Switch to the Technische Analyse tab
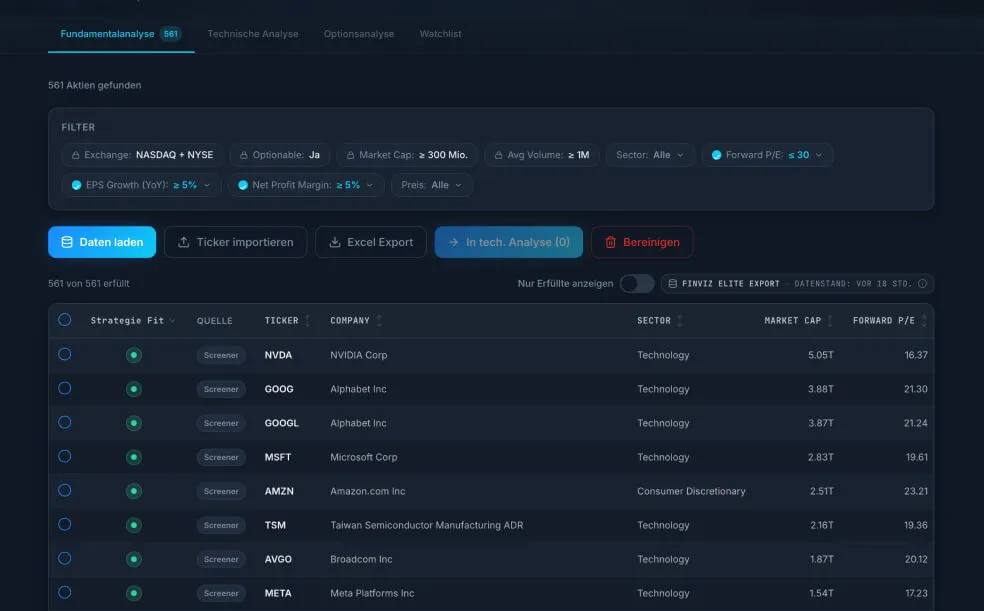This screenshot has width=984, height=611. pos(253,34)
